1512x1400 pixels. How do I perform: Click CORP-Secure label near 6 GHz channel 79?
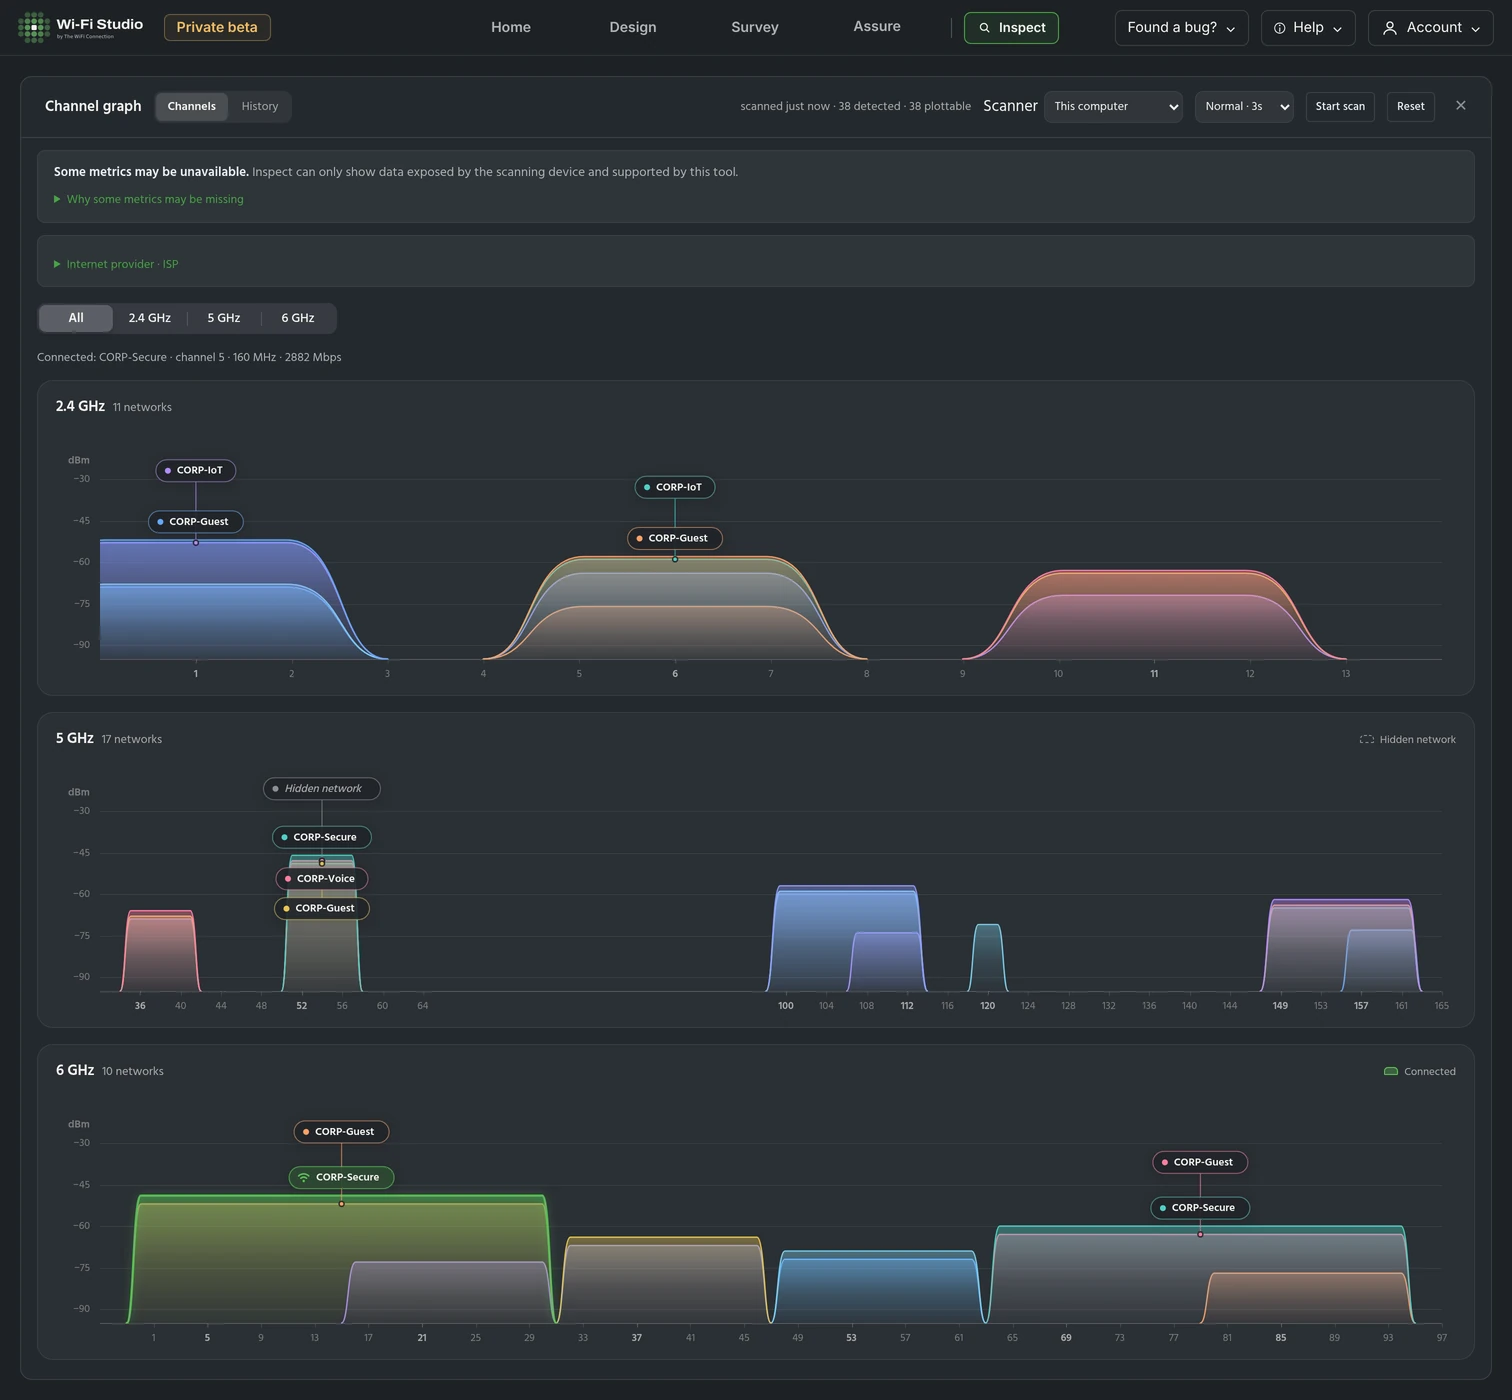point(1200,1207)
